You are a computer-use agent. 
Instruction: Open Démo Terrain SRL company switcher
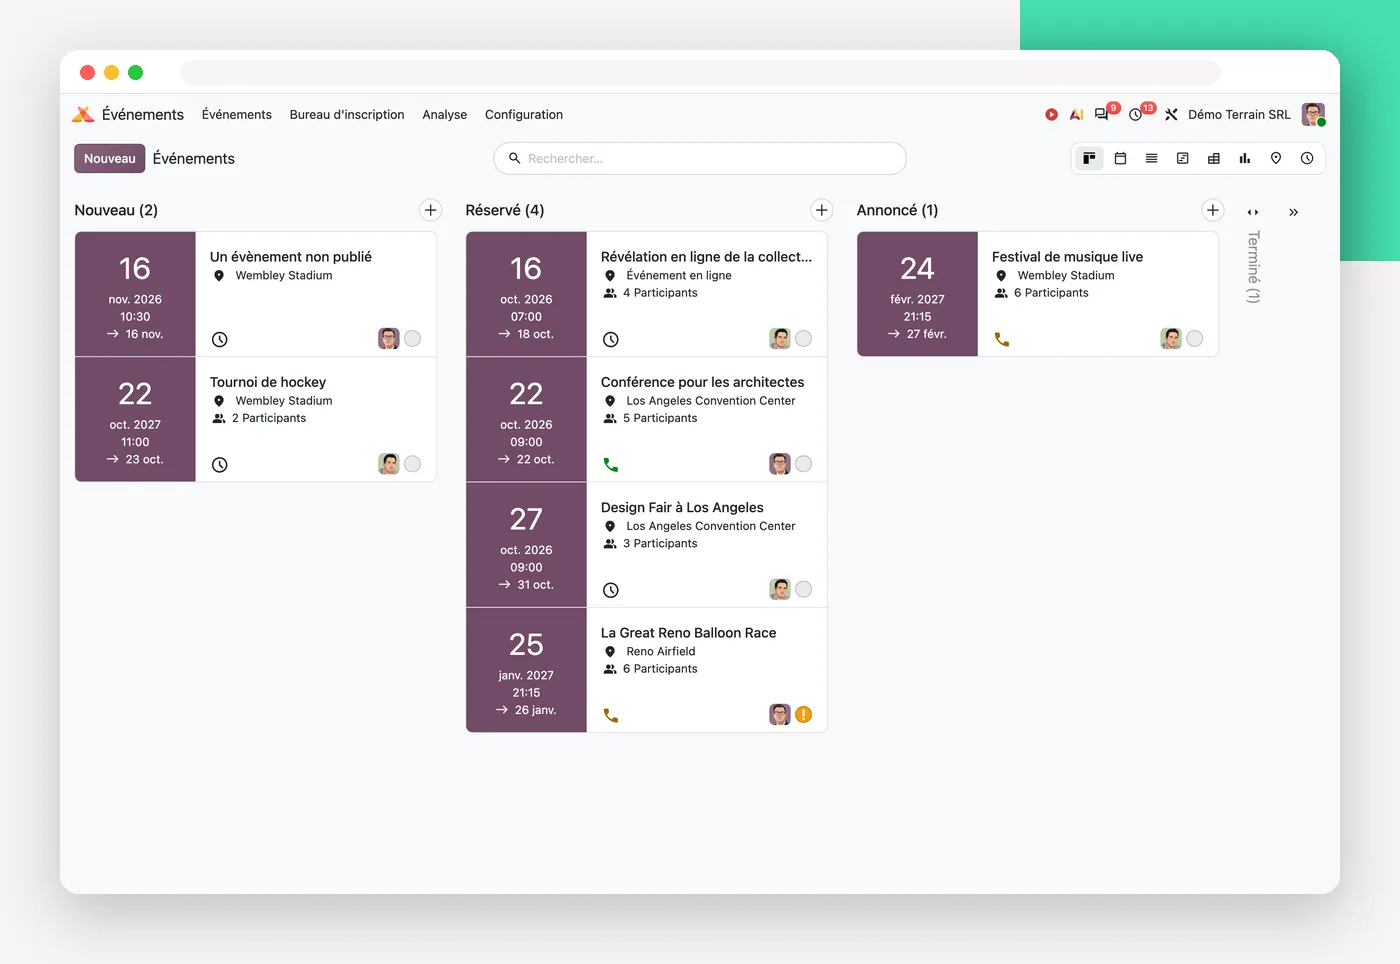tap(1239, 115)
